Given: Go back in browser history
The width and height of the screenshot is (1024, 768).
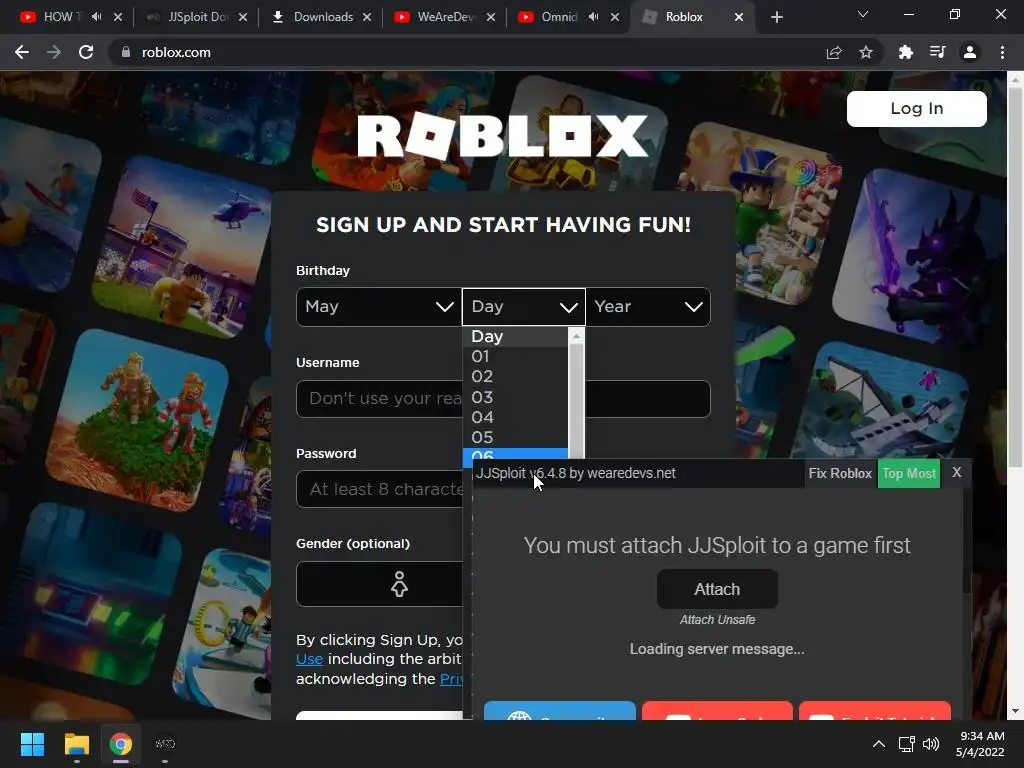Looking at the screenshot, I should pyautogui.click(x=22, y=52).
